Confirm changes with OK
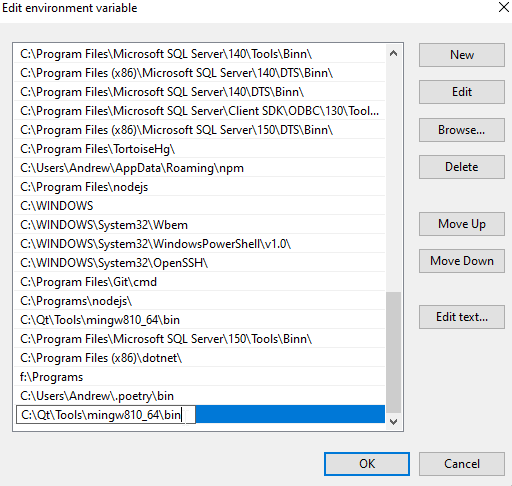This screenshot has width=512, height=486. coord(367,464)
